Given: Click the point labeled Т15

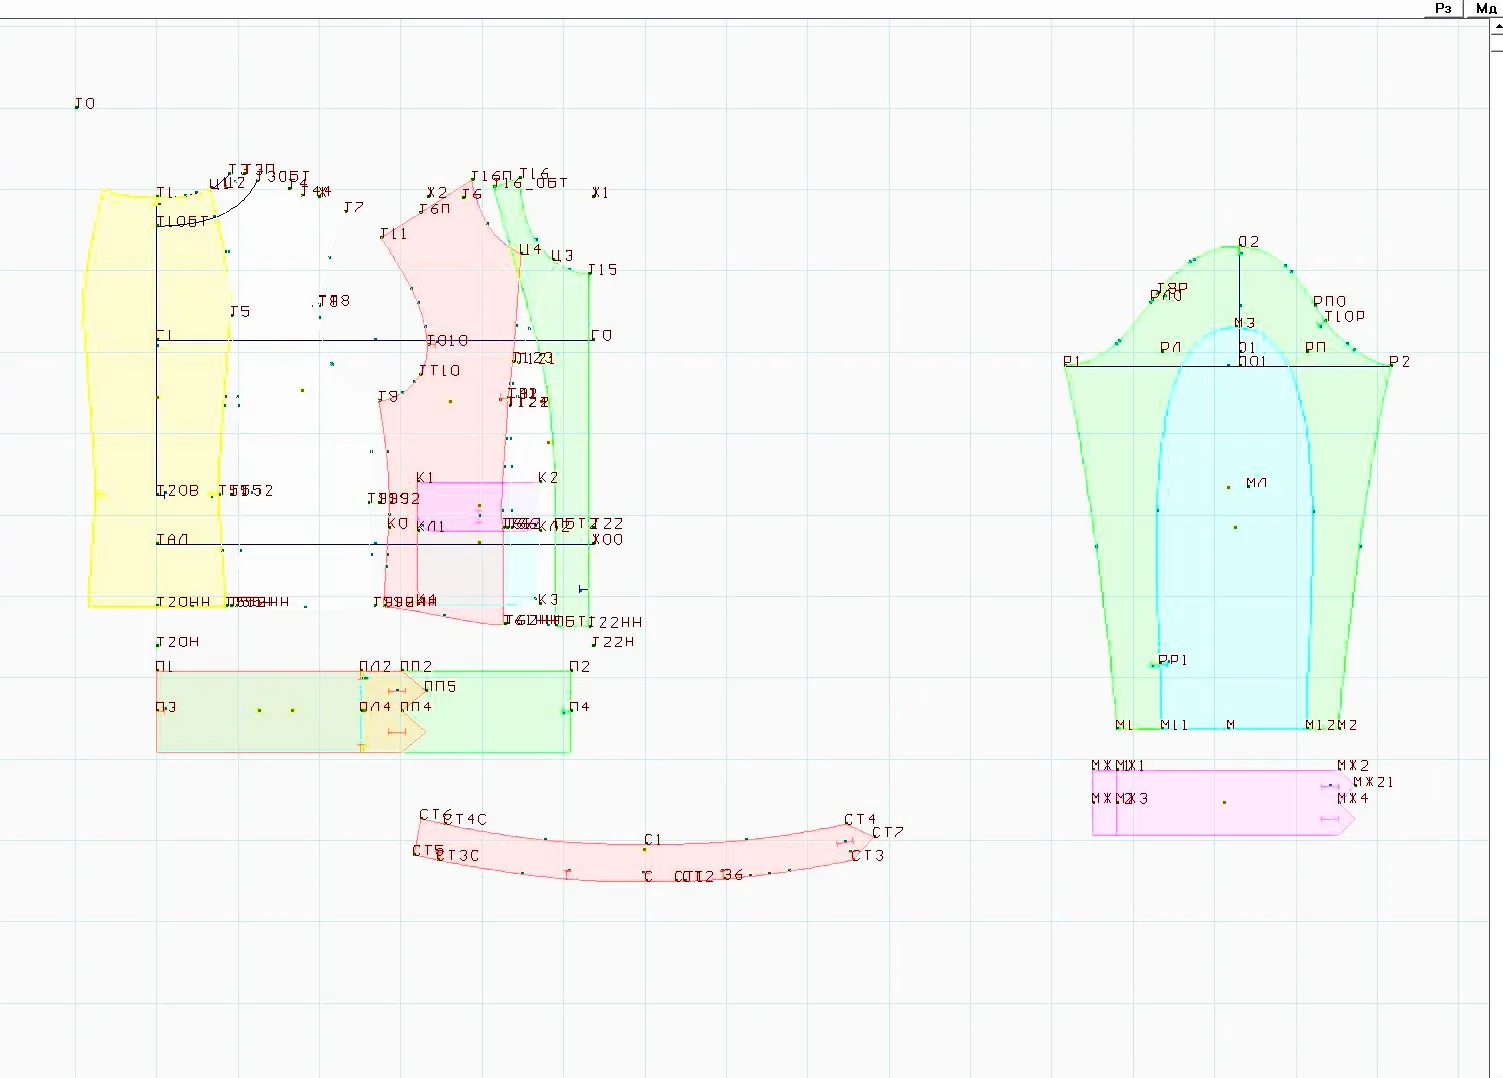Looking at the screenshot, I should click(x=603, y=270).
